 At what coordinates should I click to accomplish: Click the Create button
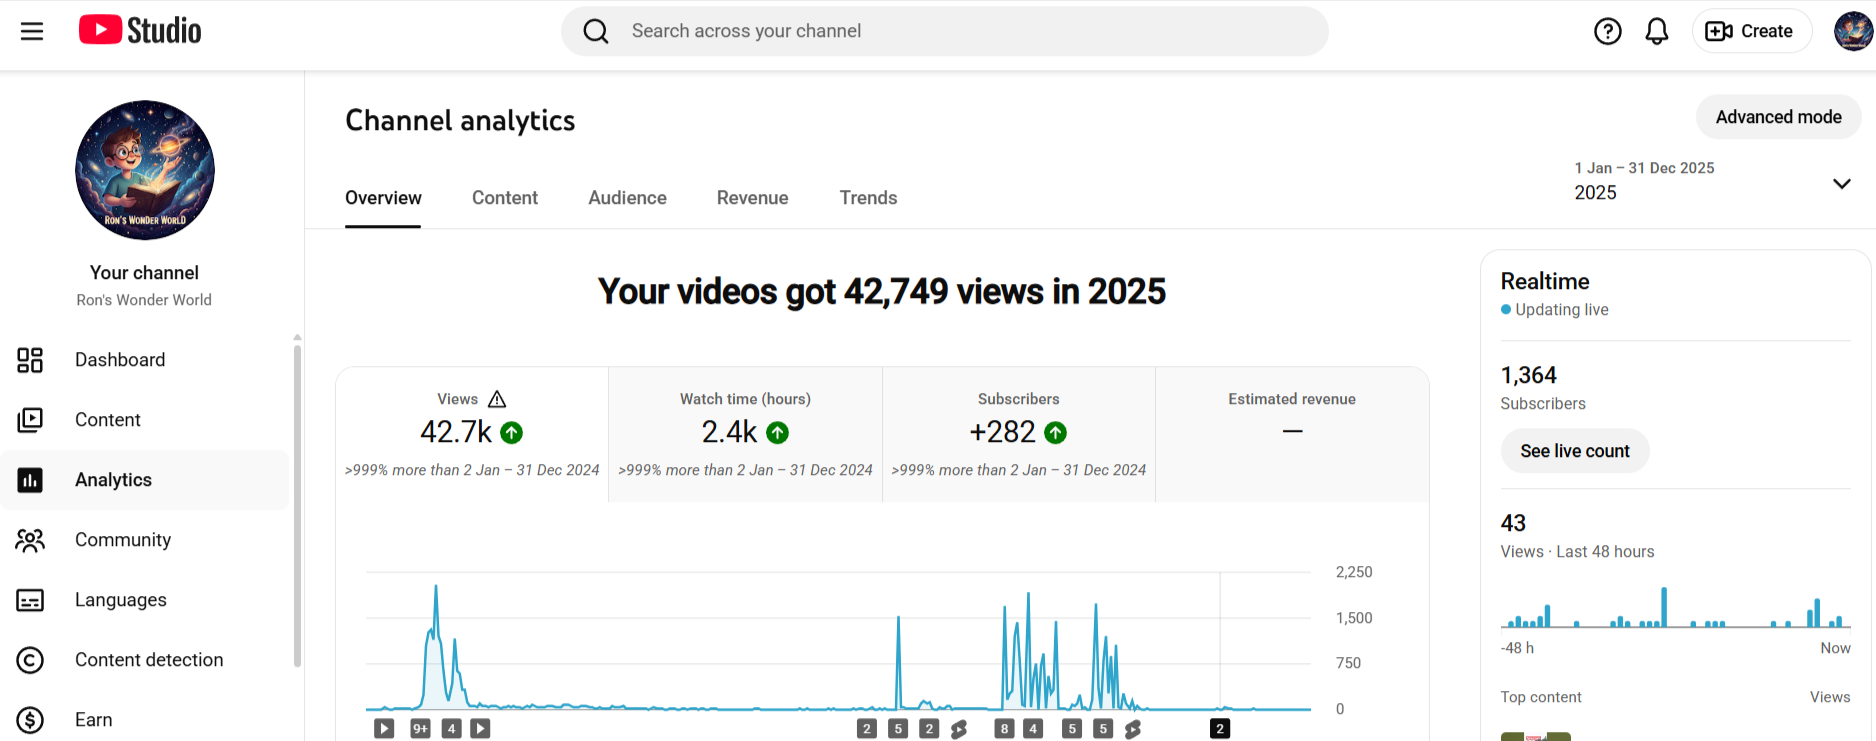tap(1751, 31)
